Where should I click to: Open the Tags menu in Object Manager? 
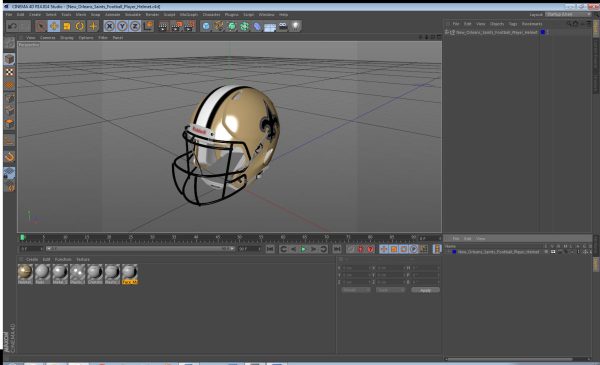coord(513,24)
